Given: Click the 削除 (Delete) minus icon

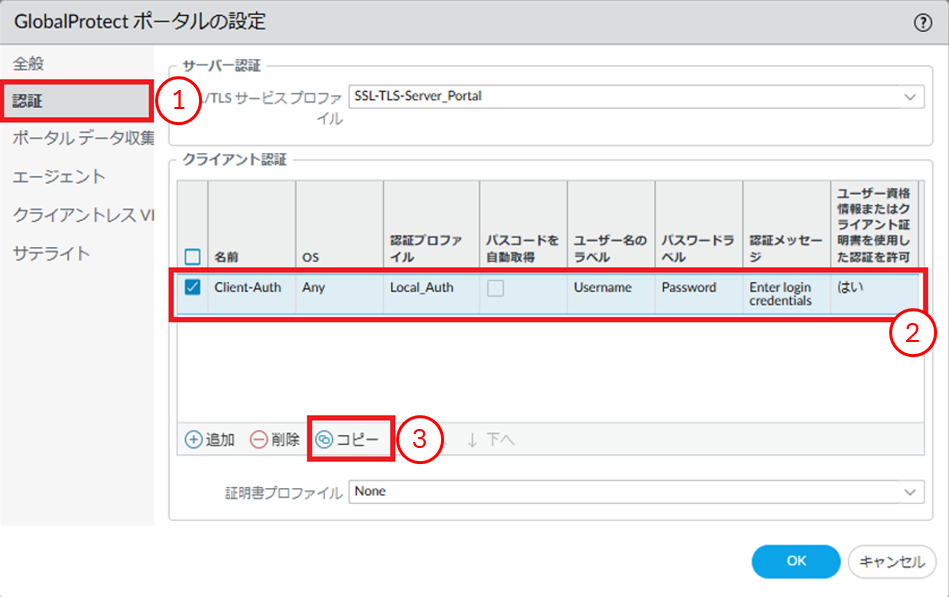Looking at the screenshot, I should click(259, 439).
